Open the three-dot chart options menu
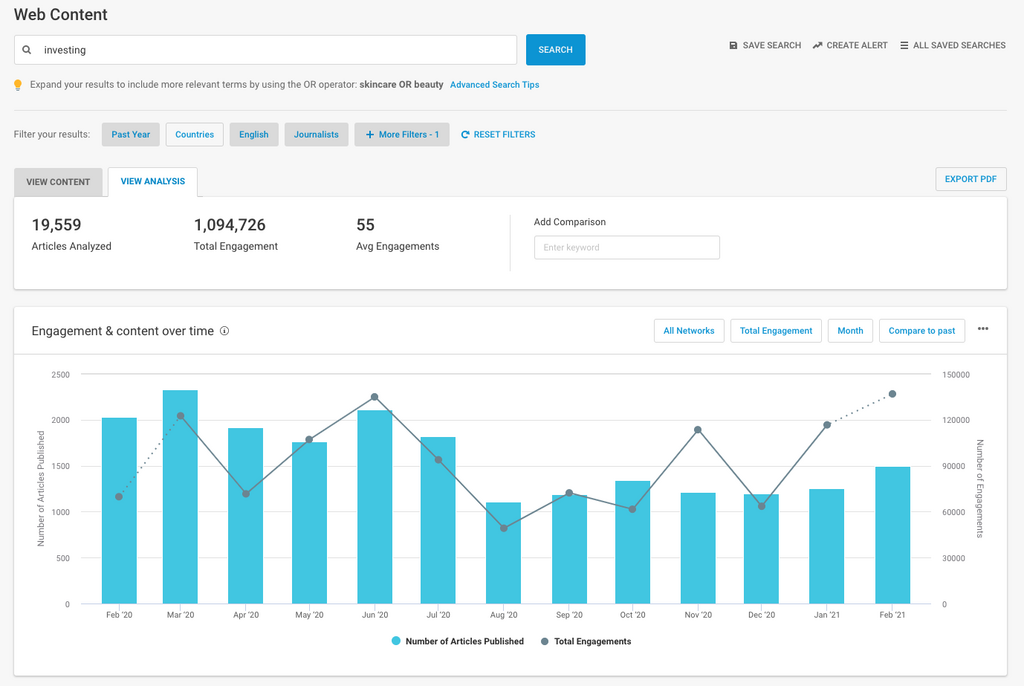 click(x=983, y=329)
